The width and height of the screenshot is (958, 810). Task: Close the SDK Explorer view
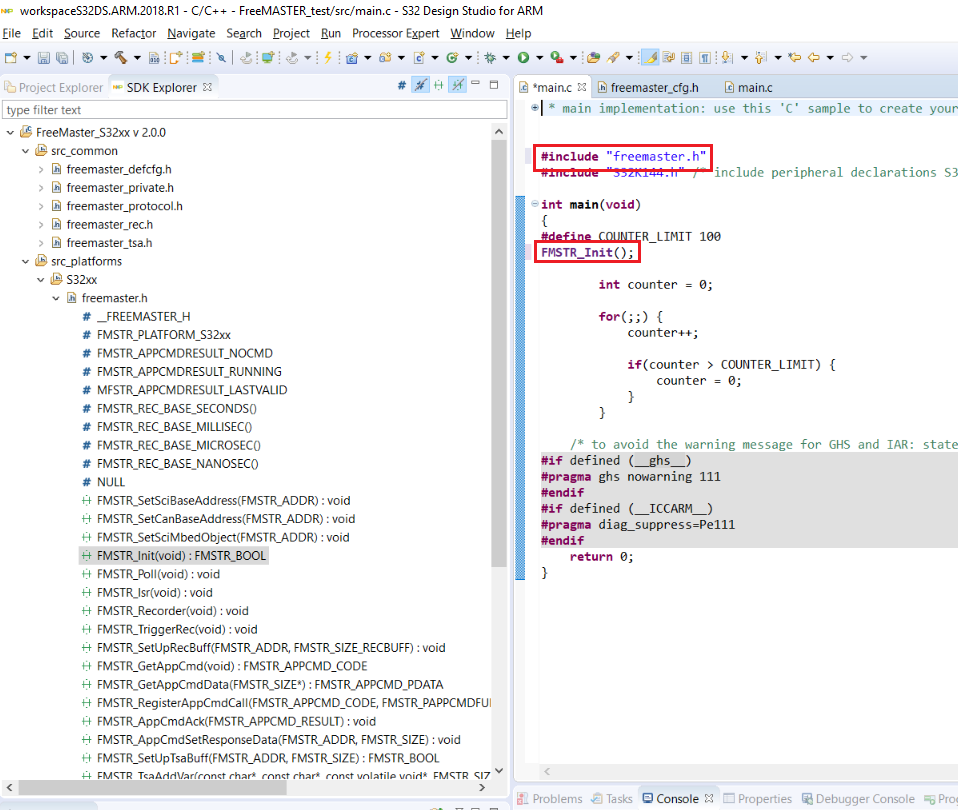point(207,87)
